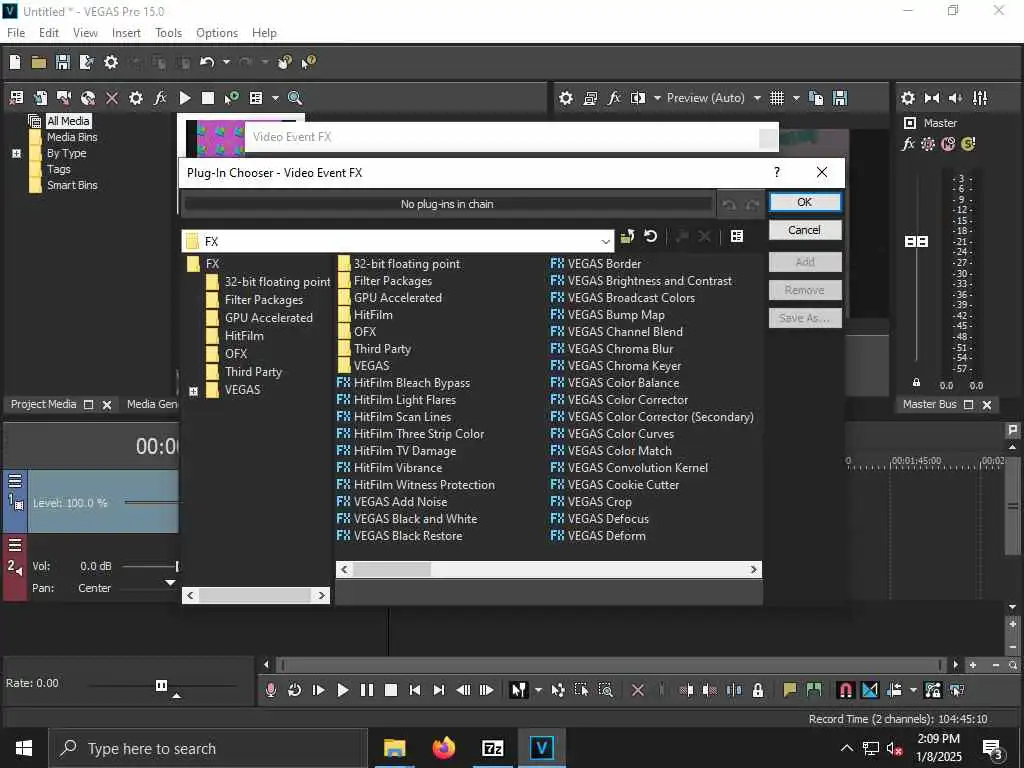Open the Options menu
Screen dimensions: 1024x768
(x=217, y=33)
